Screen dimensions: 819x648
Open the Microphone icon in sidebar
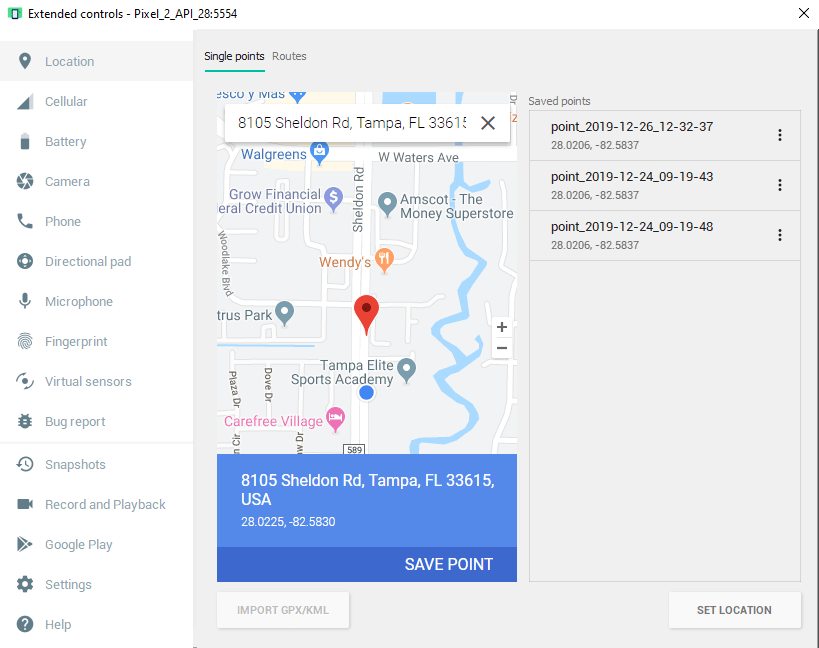point(25,301)
